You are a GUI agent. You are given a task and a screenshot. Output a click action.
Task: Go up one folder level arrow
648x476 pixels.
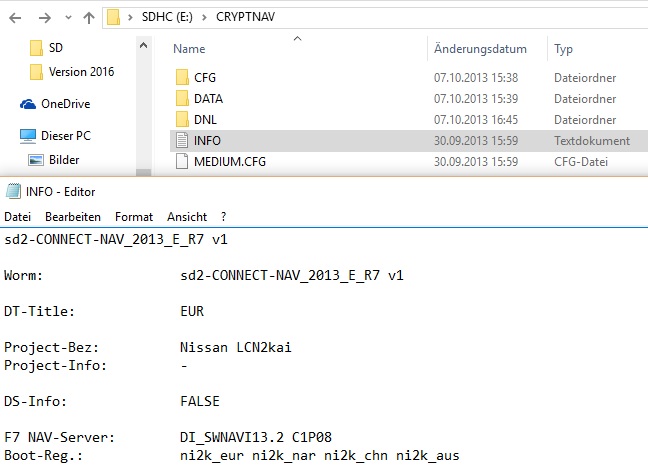tap(89, 18)
